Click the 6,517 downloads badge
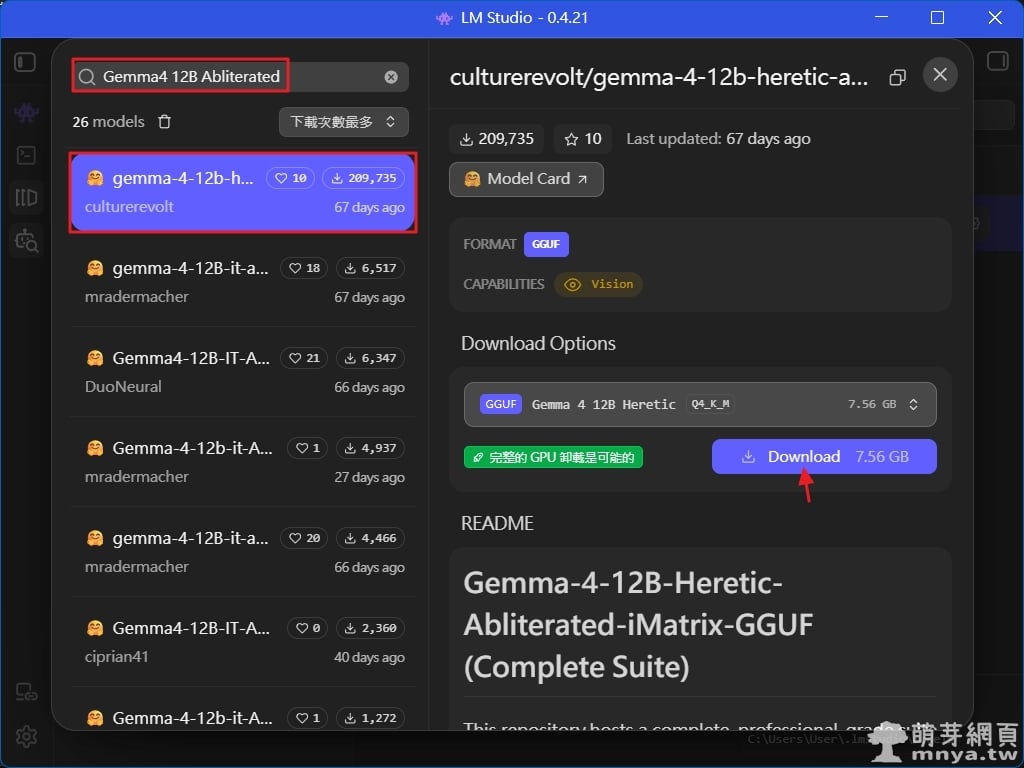The image size is (1024, 768). (370, 268)
